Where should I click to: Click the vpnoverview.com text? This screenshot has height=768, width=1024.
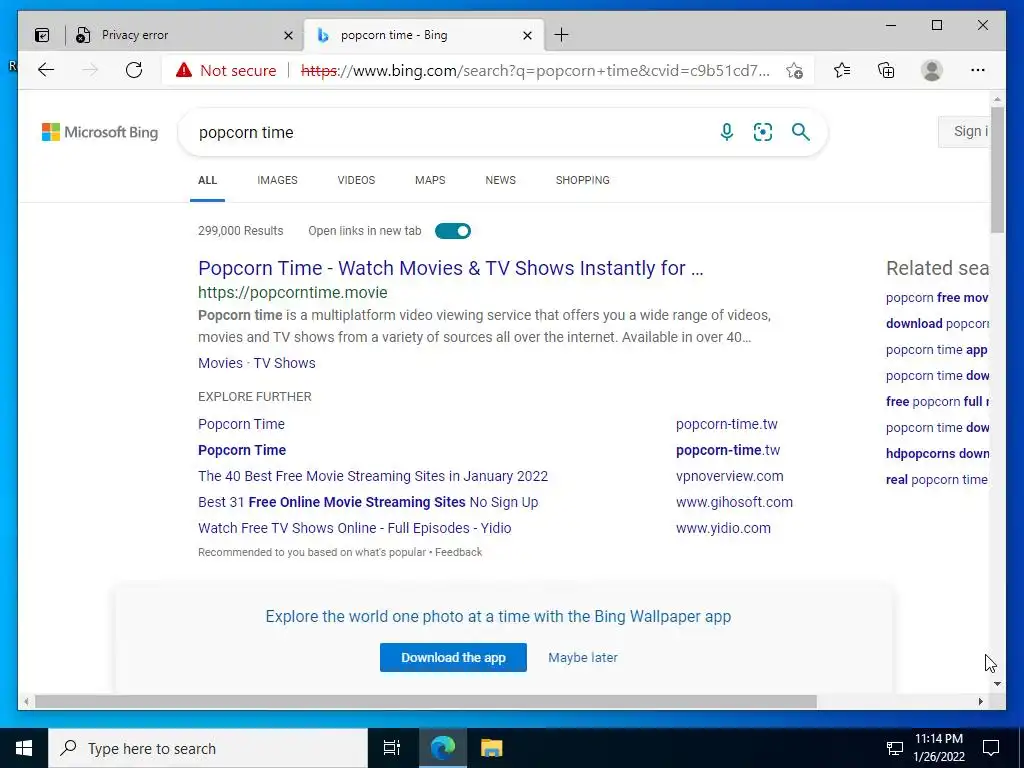(729, 476)
